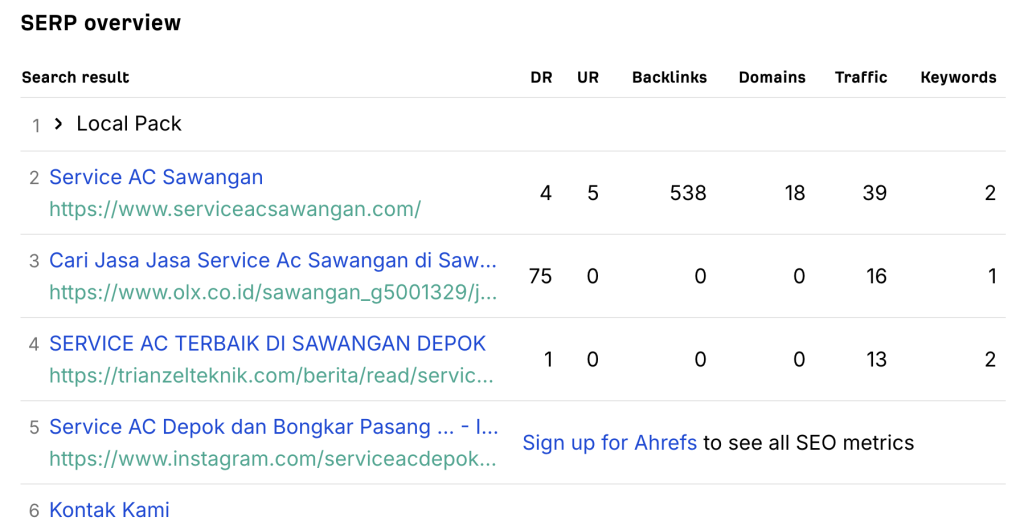Click the Search result column header
Viewport: 1024px width, 529px height.
tap(75, 77)
